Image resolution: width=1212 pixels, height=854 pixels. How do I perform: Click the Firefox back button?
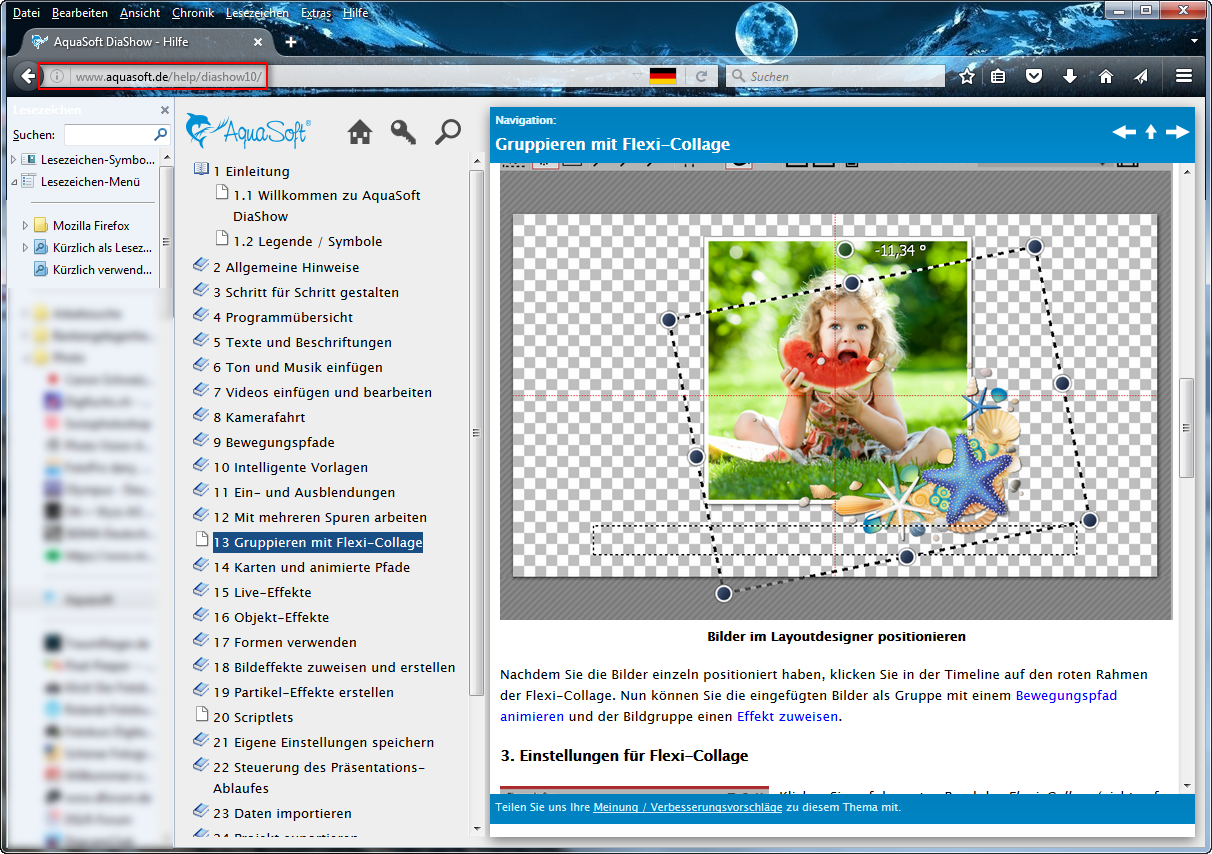point(25,76)
